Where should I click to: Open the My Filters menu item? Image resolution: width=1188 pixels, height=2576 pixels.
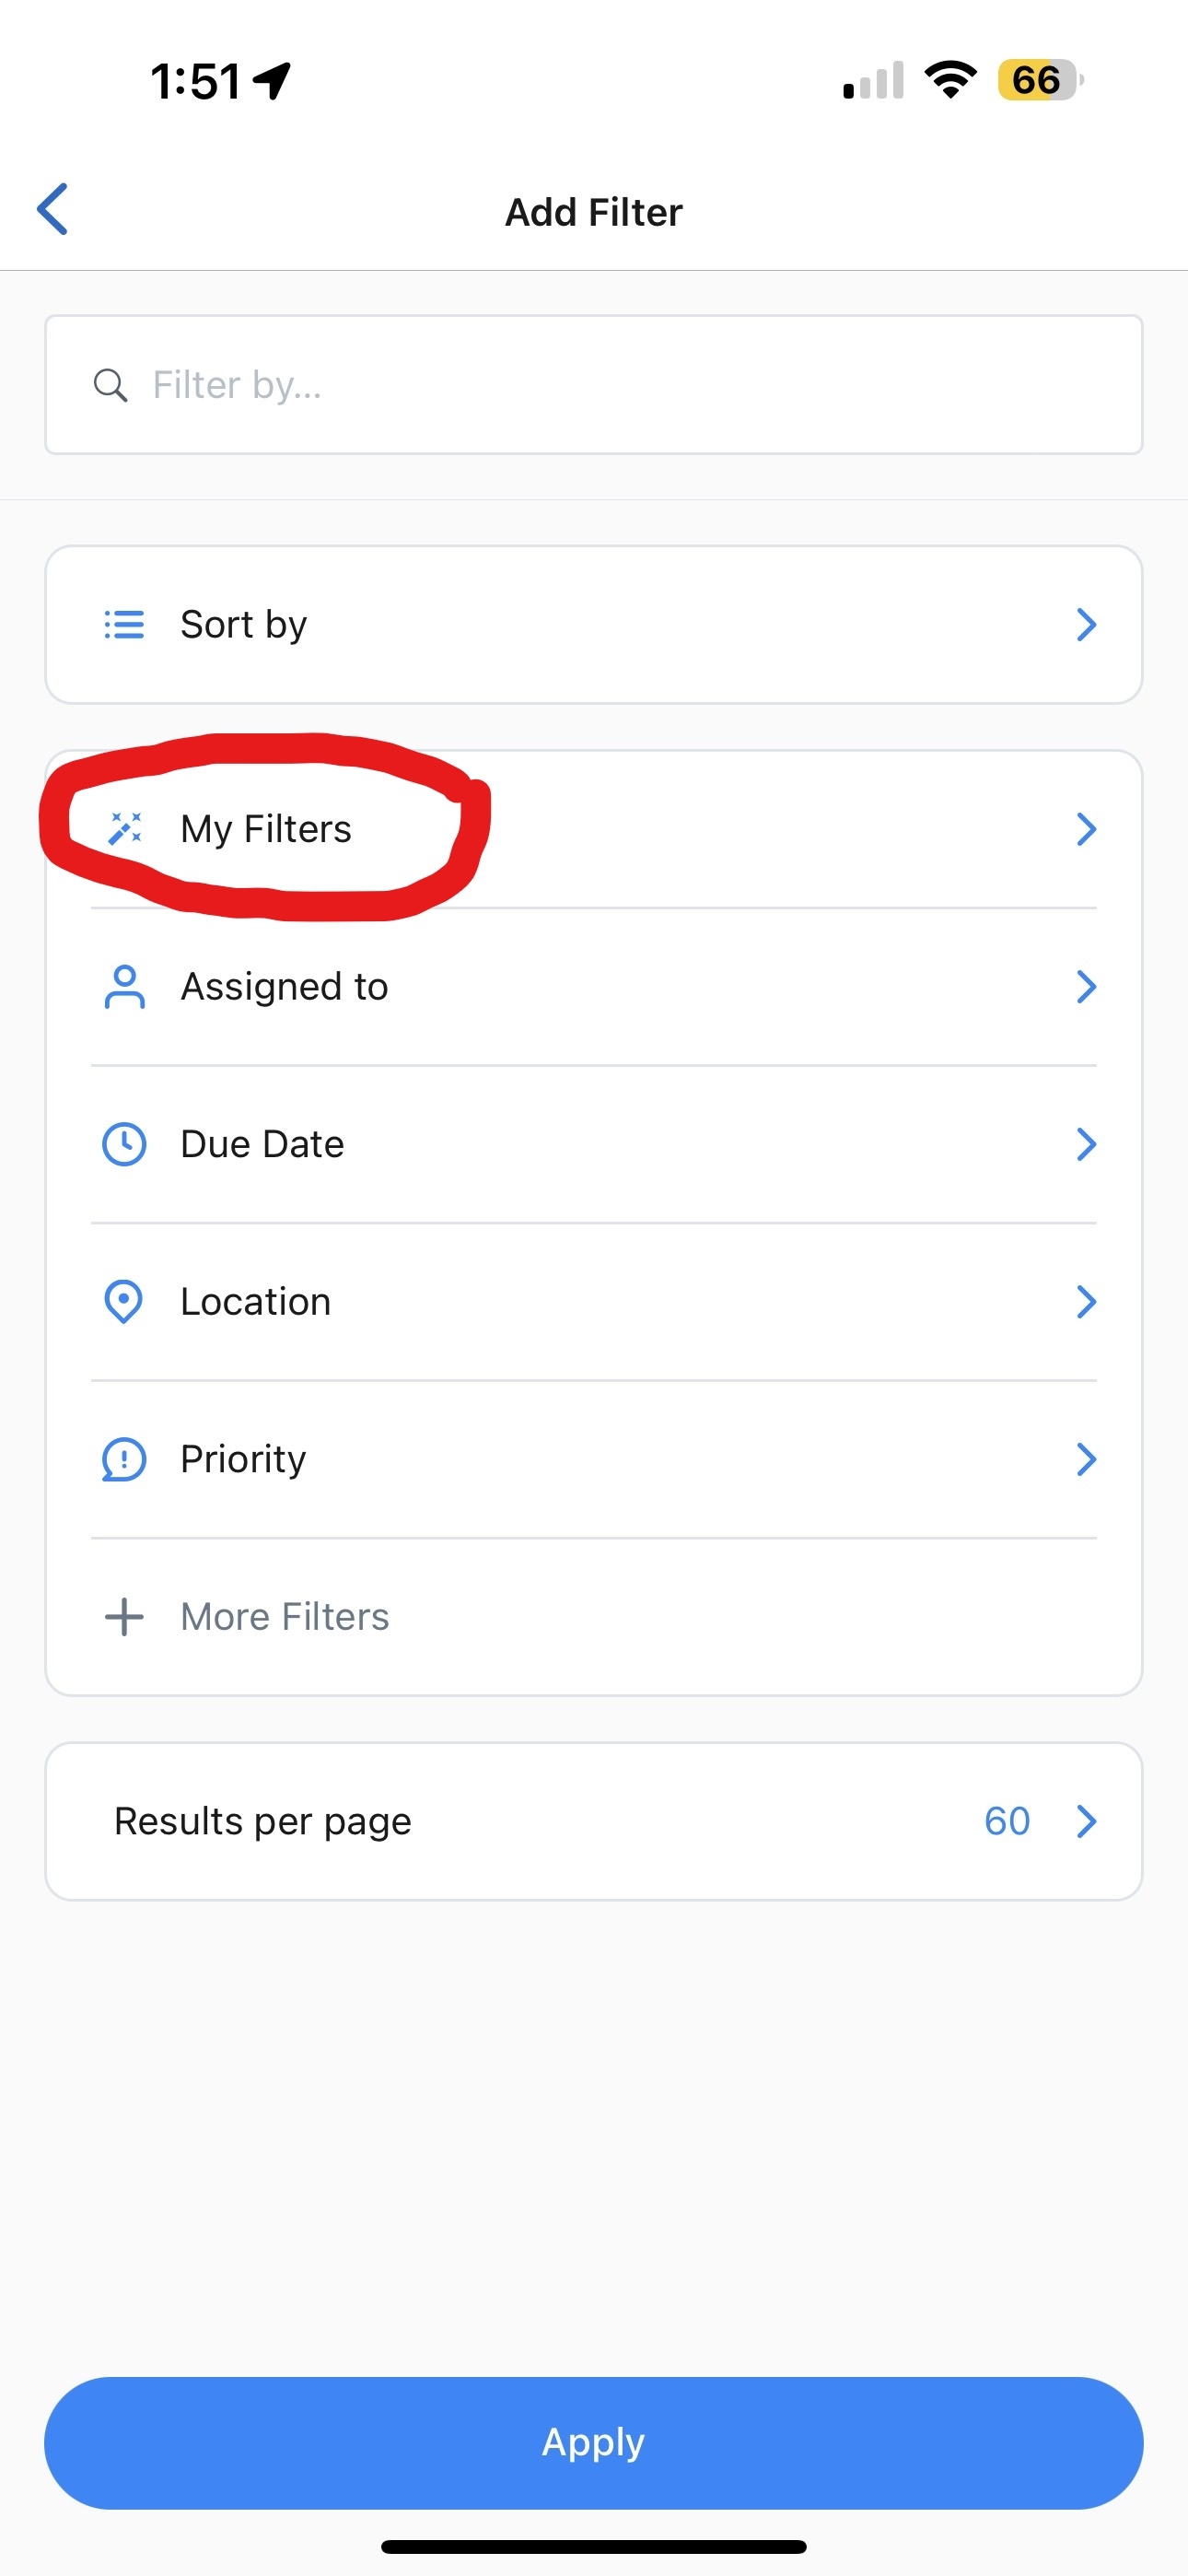[266, 829]
